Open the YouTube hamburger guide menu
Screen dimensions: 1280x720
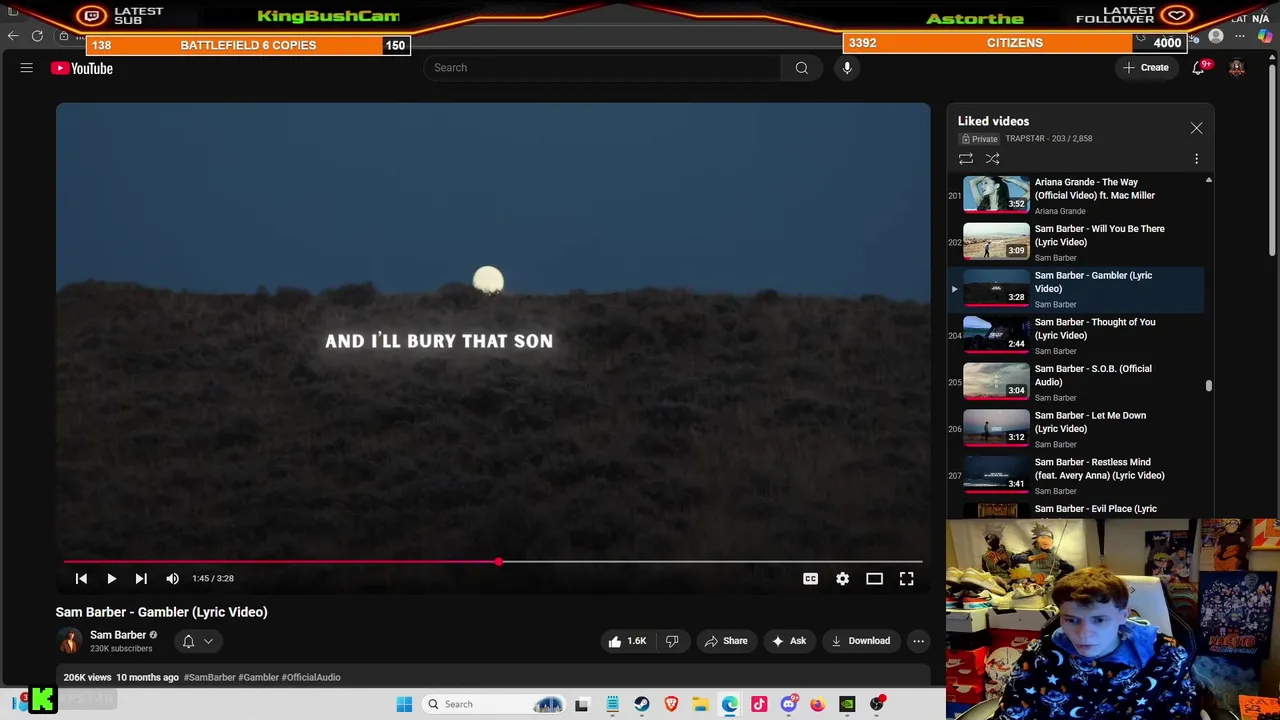27,68
